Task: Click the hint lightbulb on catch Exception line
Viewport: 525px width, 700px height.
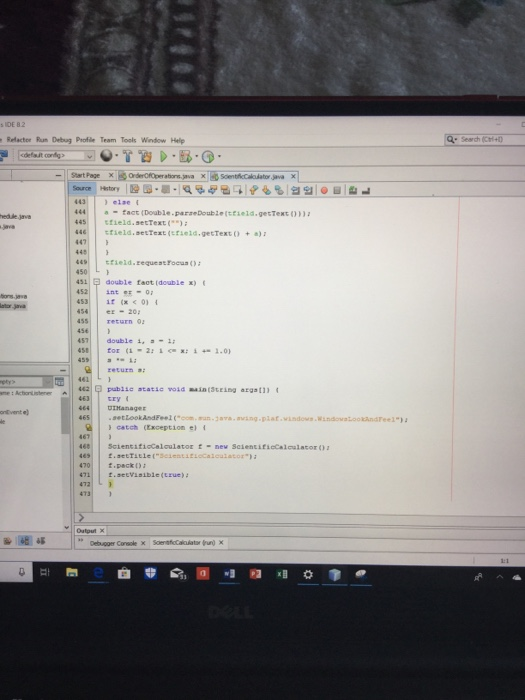Action: pyautogui.click(x=88, y=427)
